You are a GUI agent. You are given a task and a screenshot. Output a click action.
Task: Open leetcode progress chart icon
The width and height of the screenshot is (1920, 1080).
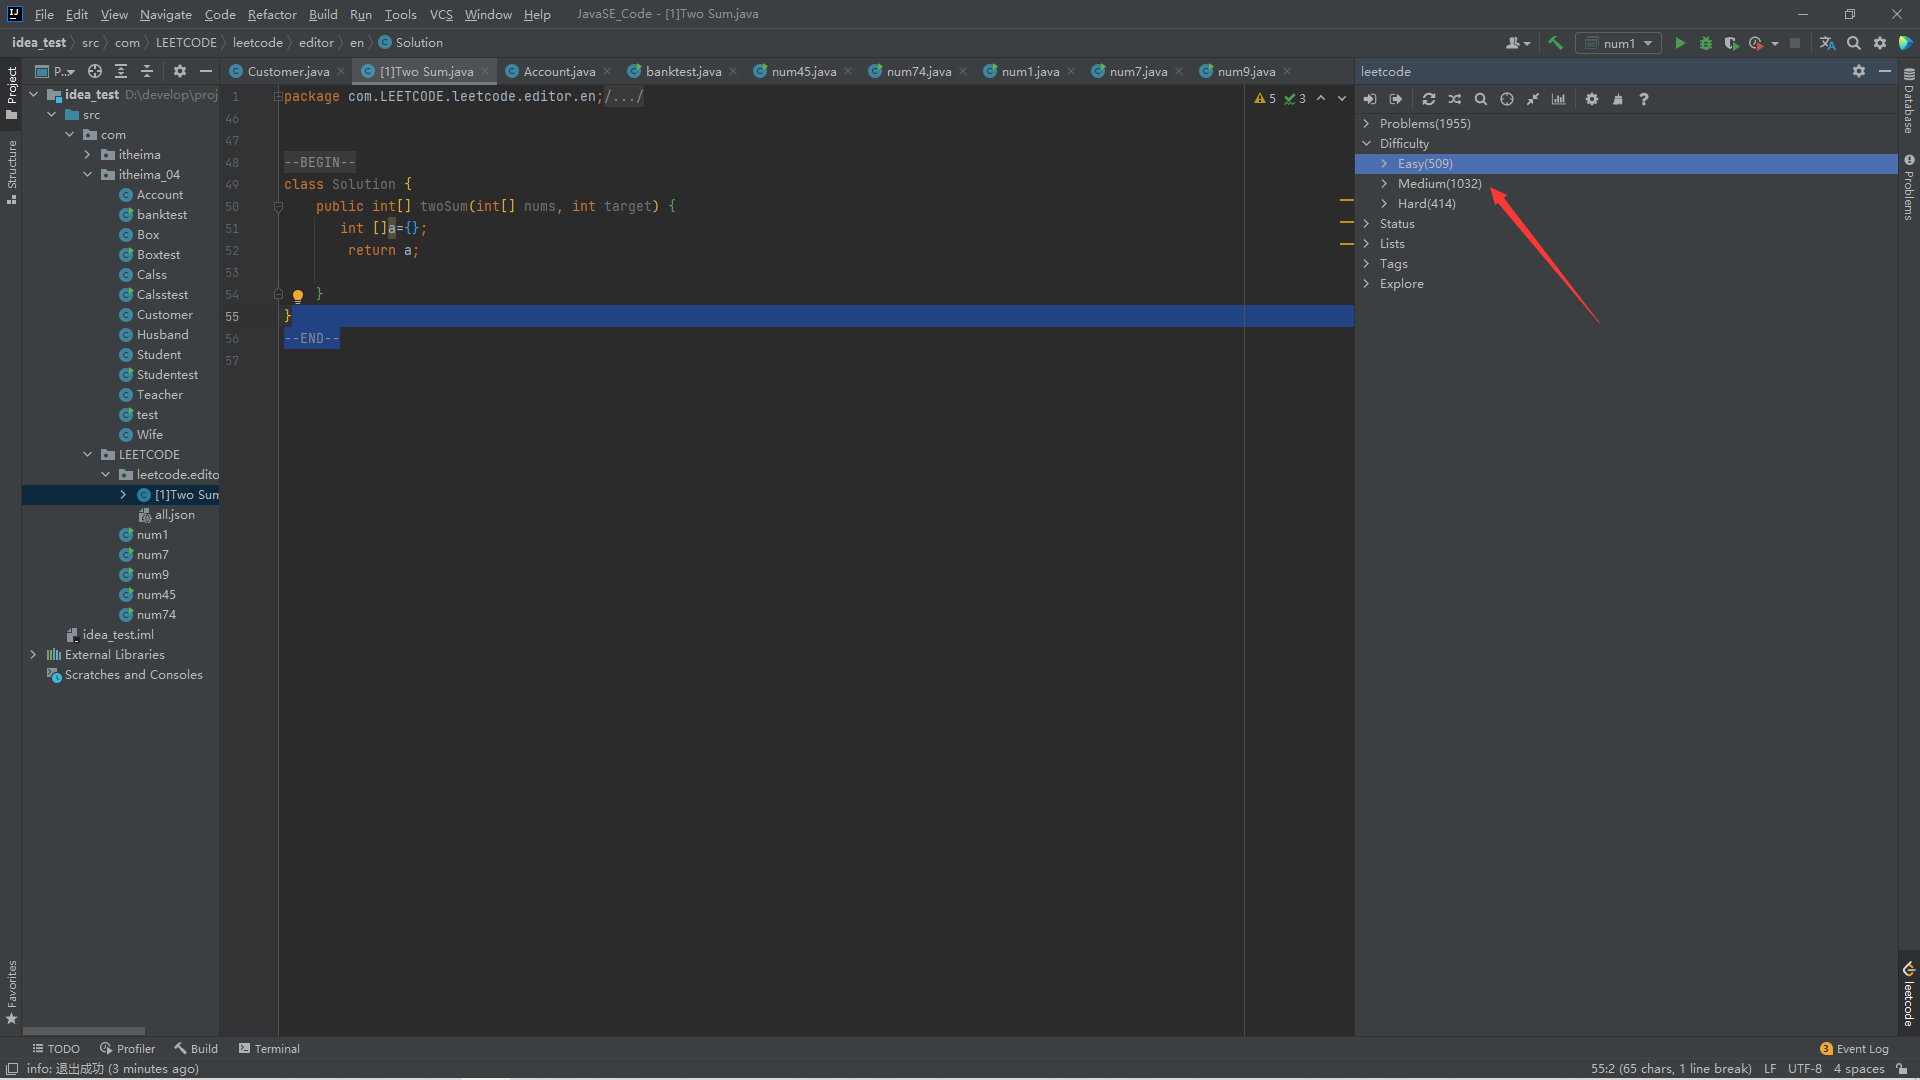(1559, 99)
